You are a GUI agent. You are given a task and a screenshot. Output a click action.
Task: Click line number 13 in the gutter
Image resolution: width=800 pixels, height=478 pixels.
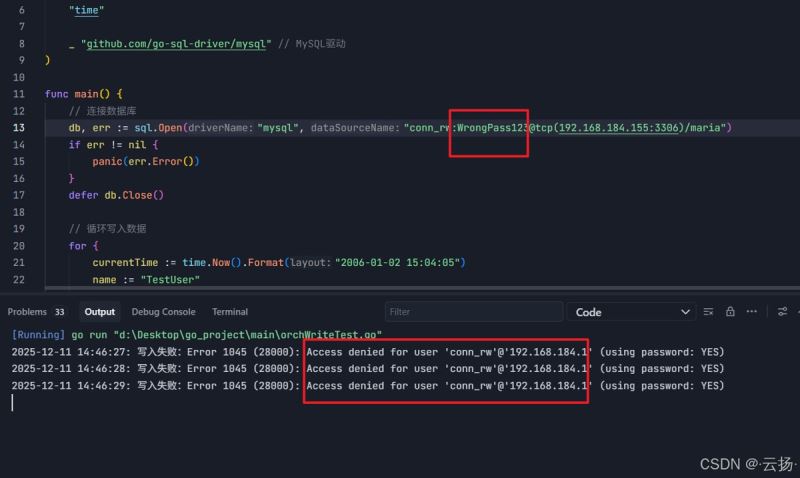click(x=19, y=128)
